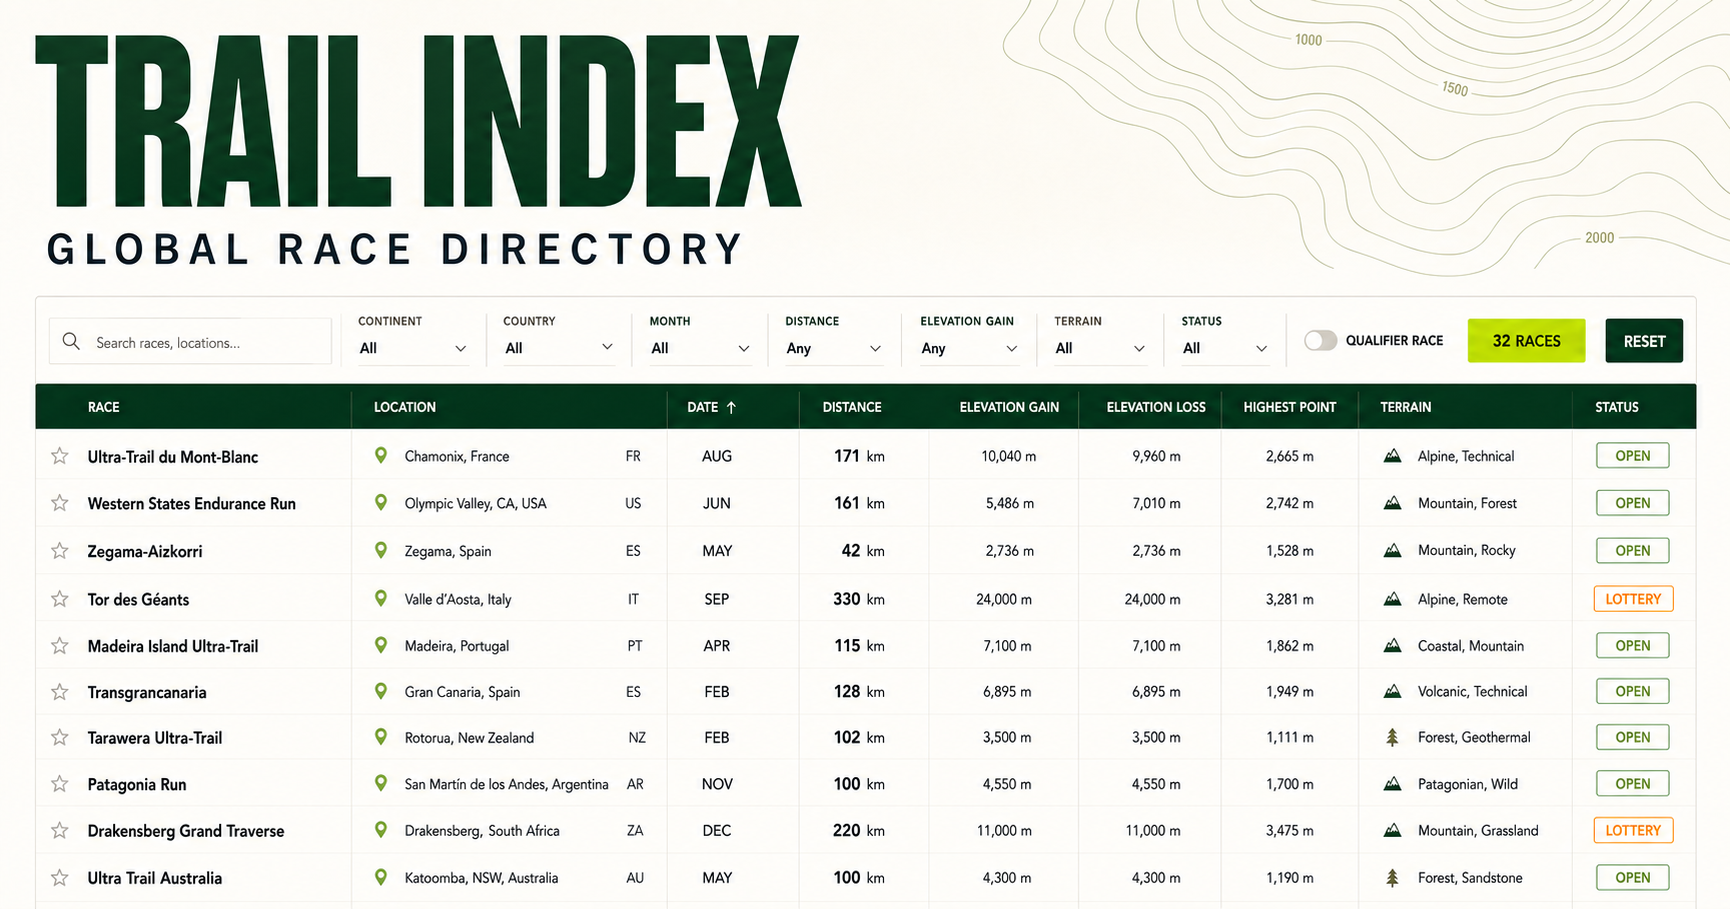This screenshot has width=1730, height=909.
Task: Click the "NOV" date cell
Action: pyautogui.click(x=717, y=784)
